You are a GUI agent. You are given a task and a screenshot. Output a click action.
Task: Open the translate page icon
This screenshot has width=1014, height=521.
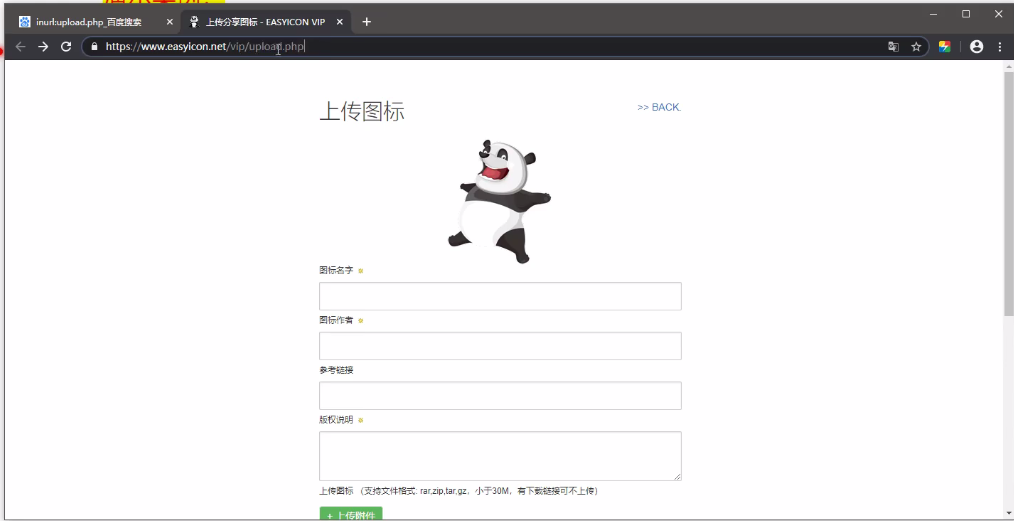(x=893, y=46)
